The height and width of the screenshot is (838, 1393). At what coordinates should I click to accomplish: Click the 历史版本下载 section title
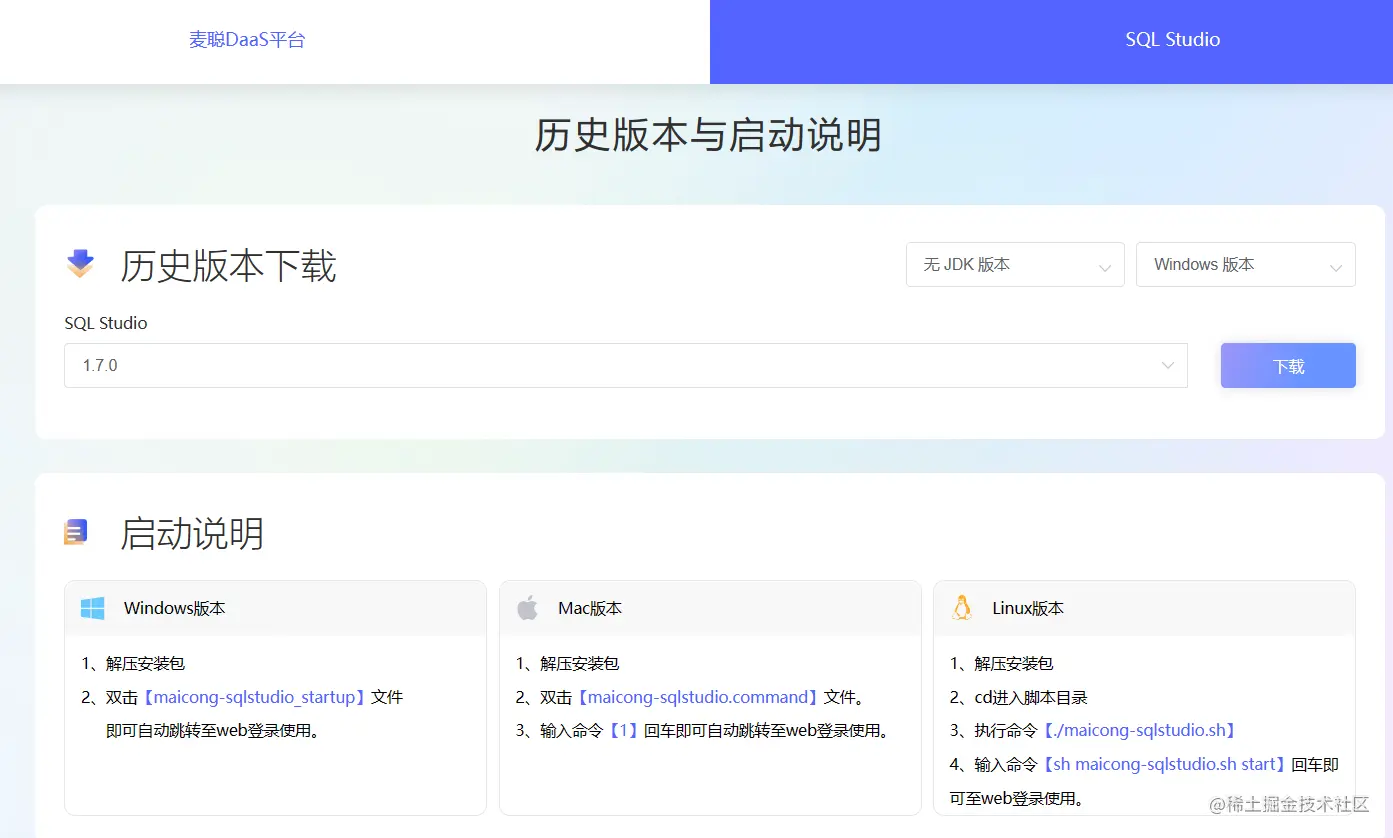click(228, 266)
